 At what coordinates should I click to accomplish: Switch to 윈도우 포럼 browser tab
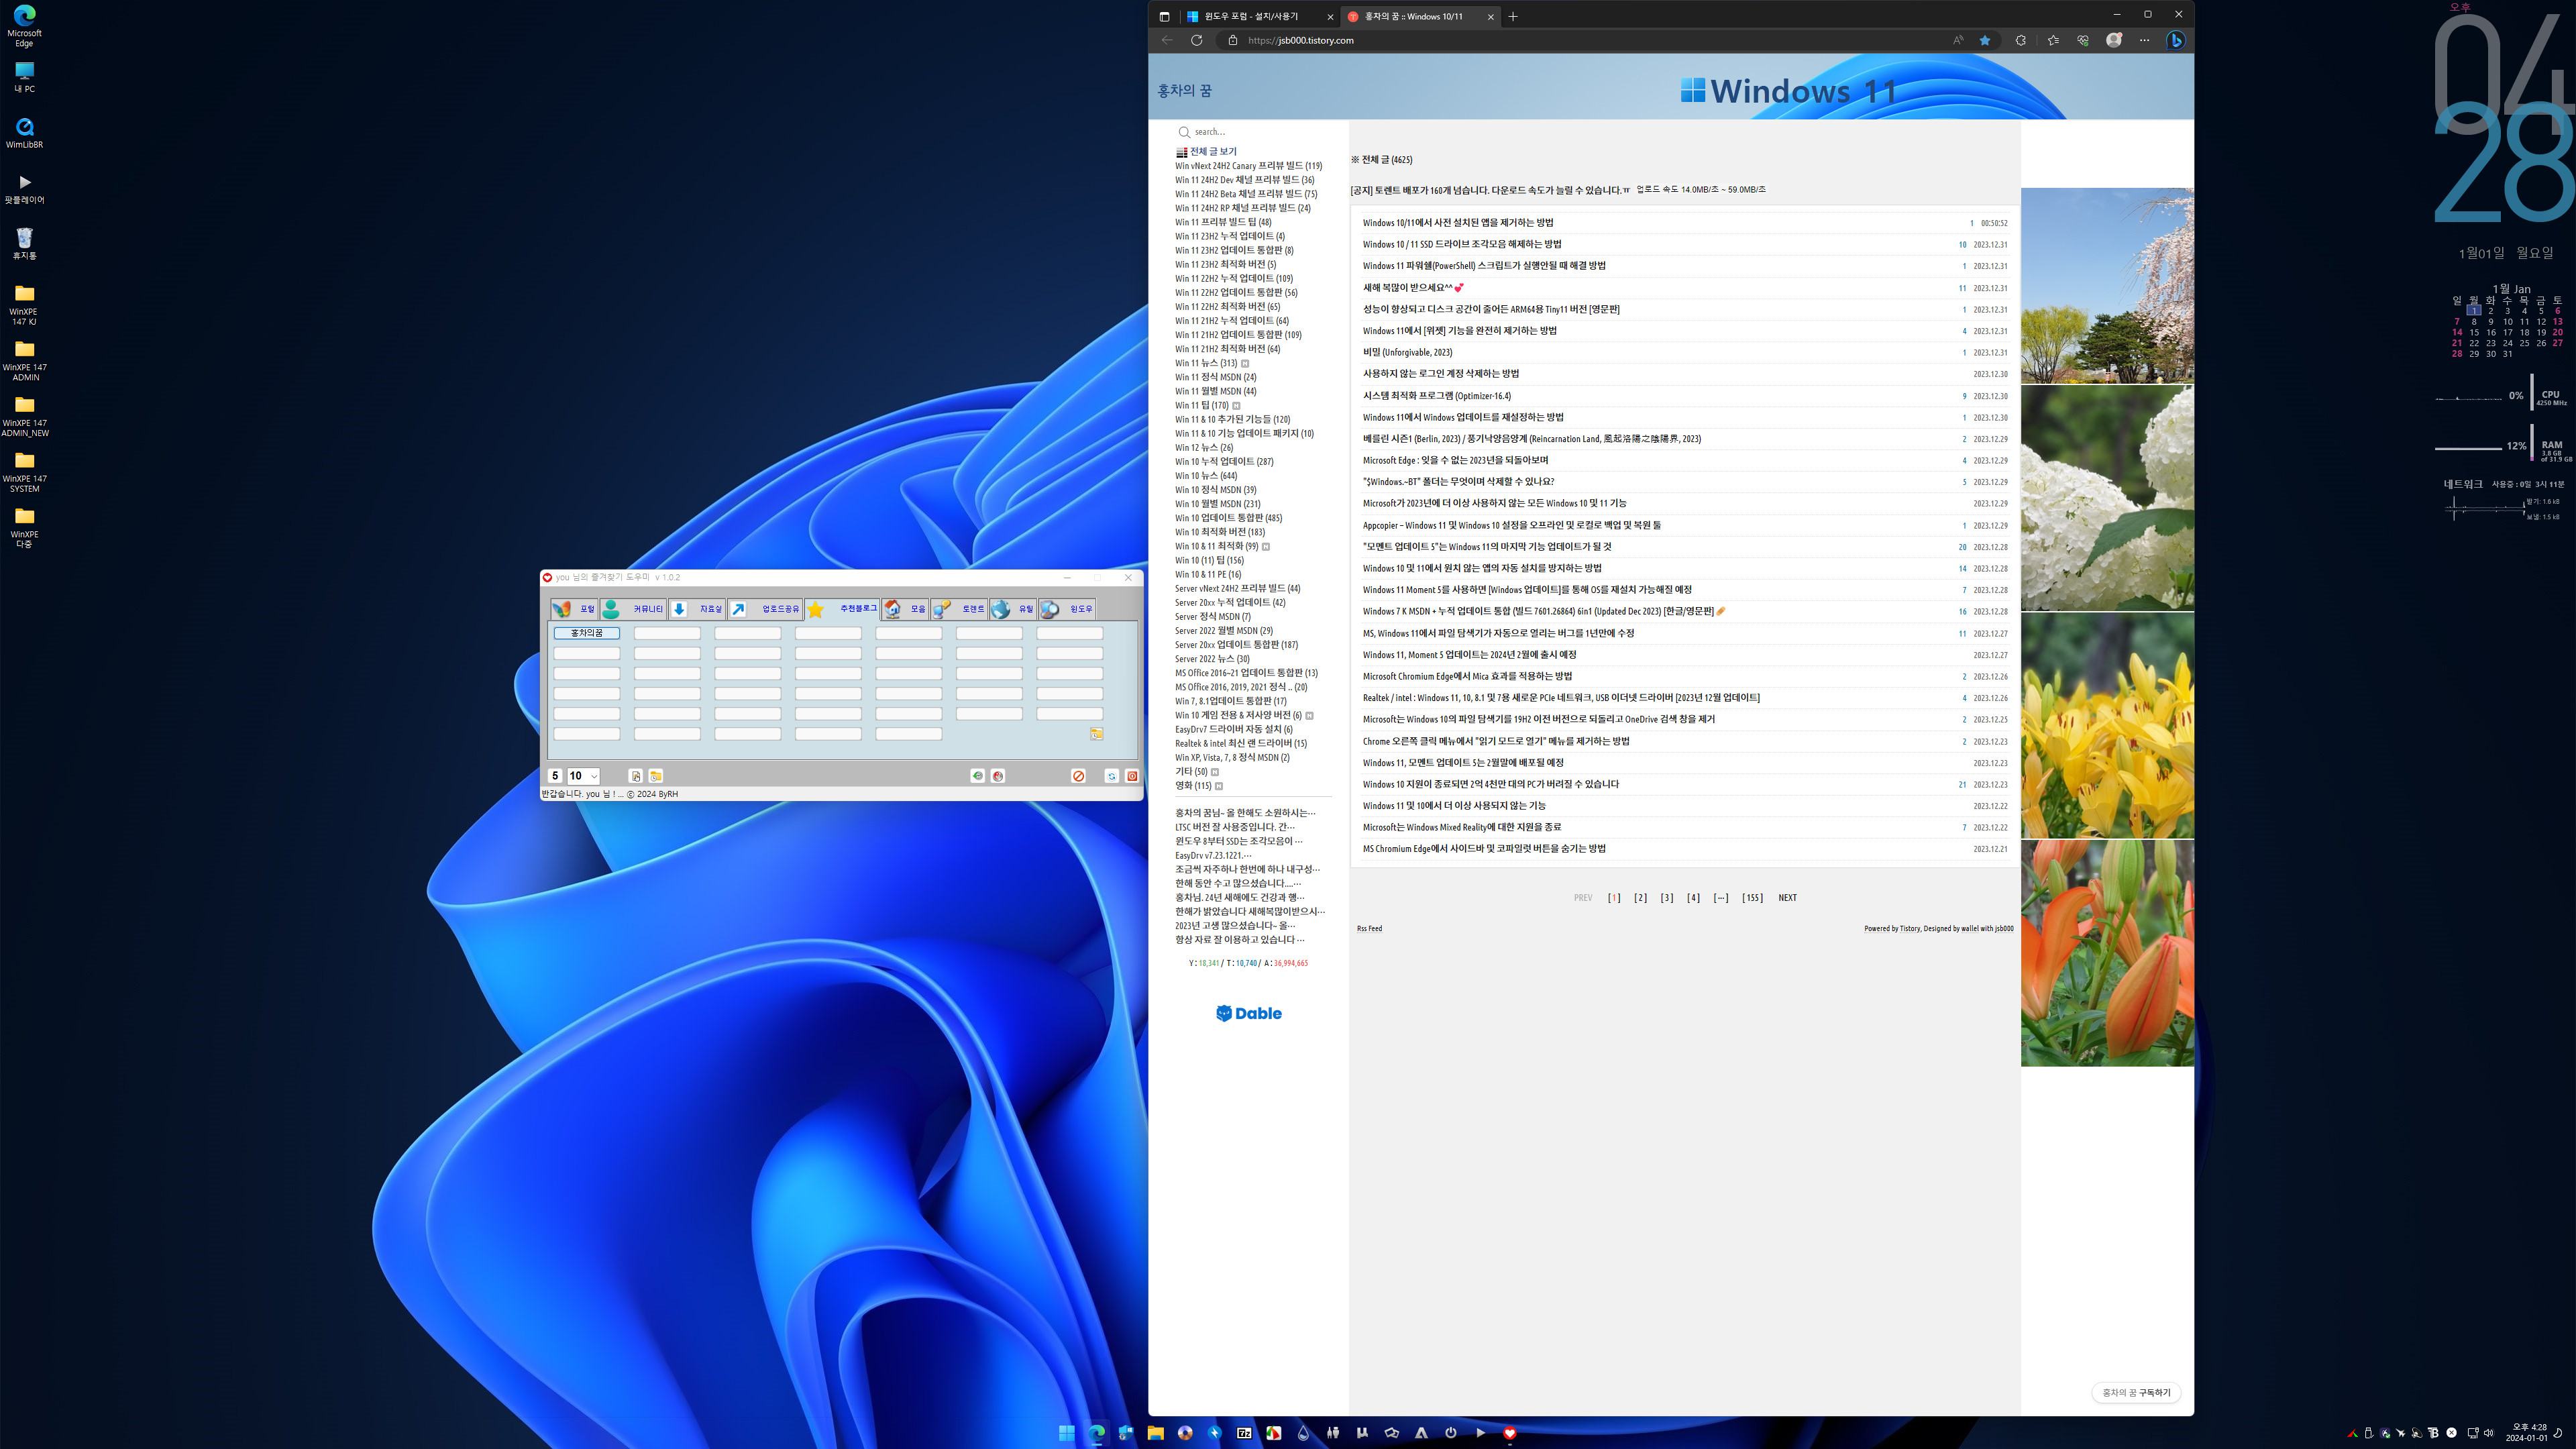pyautogui.click(x=1259, y=16)
